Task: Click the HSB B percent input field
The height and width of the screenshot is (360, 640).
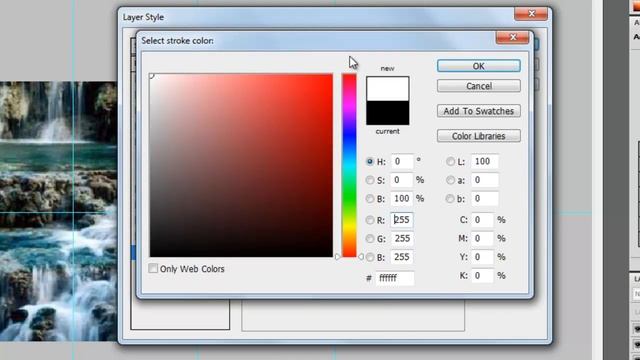Action: pos(402,199)
